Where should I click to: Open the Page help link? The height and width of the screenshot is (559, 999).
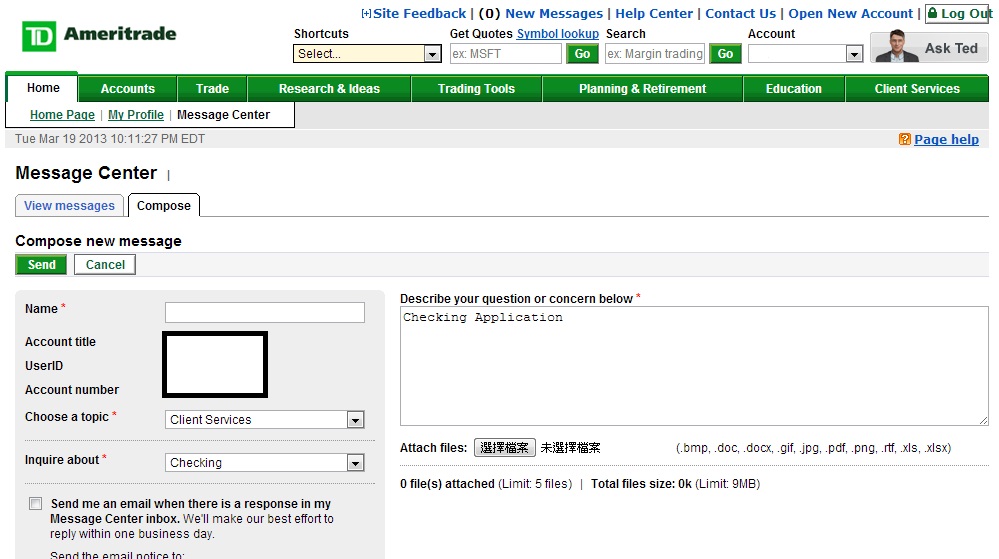946,139
